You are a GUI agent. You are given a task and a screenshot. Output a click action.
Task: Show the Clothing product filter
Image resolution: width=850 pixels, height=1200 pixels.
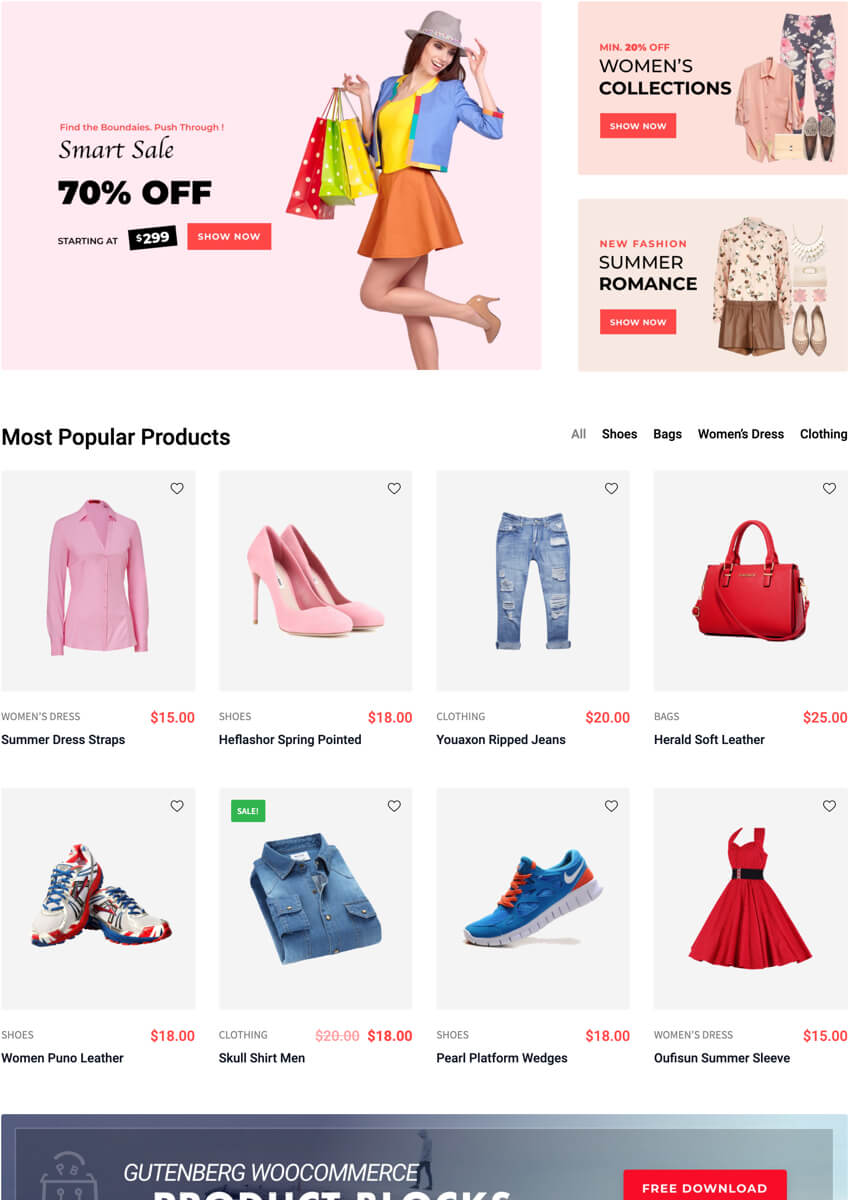point(823,434)
